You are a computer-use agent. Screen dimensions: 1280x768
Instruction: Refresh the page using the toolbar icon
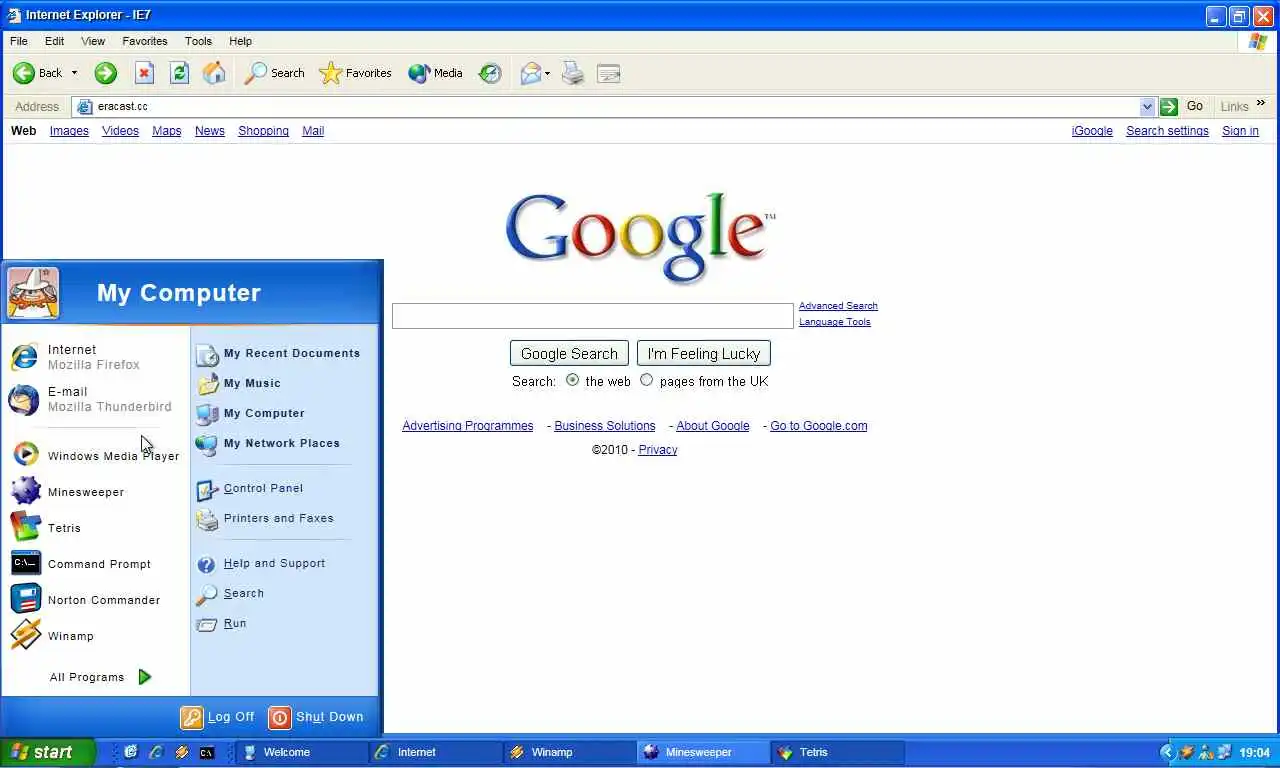179,73
